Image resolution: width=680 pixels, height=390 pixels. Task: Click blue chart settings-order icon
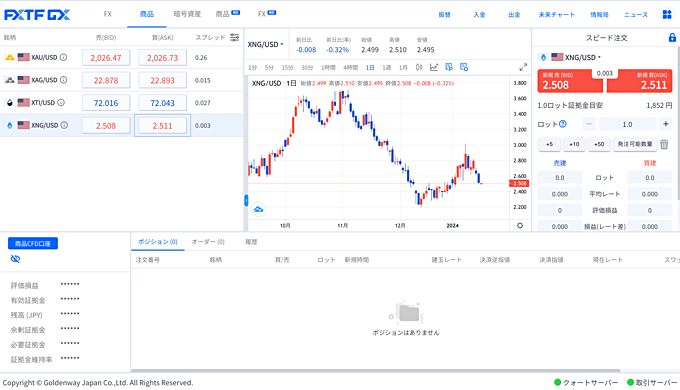pyautogui.click(x=464, y=67)
